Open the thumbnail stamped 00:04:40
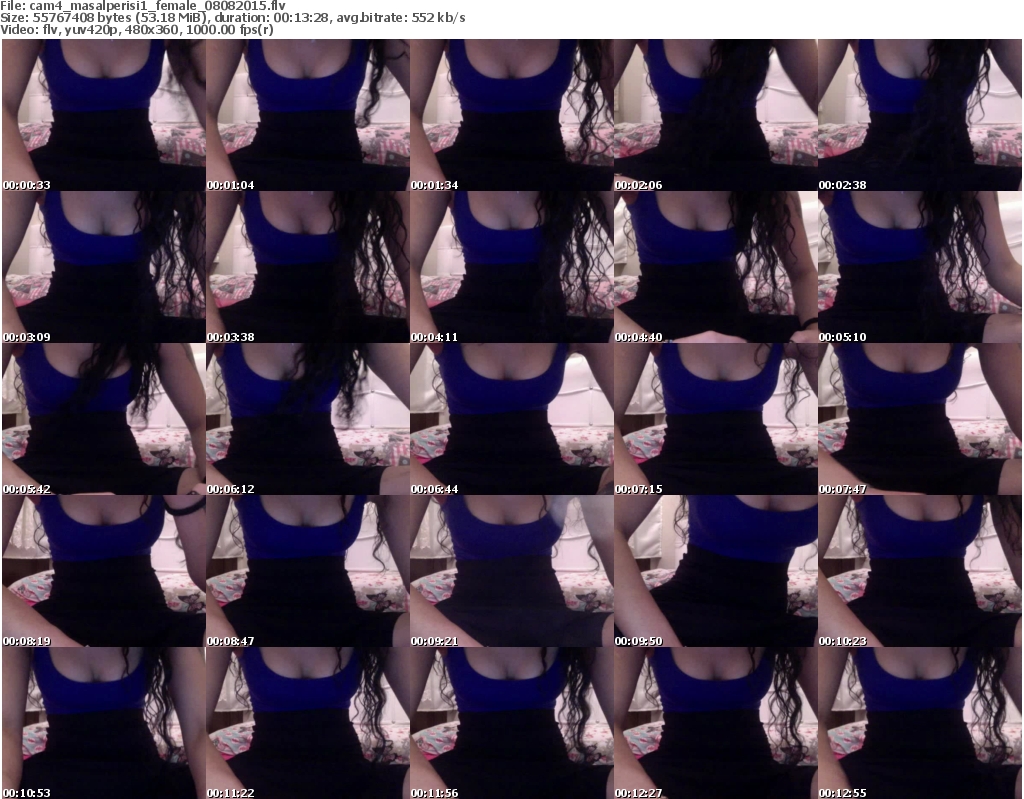Image resolution: width=1024 pixels, height=799 pixels. tap(716, 267)
